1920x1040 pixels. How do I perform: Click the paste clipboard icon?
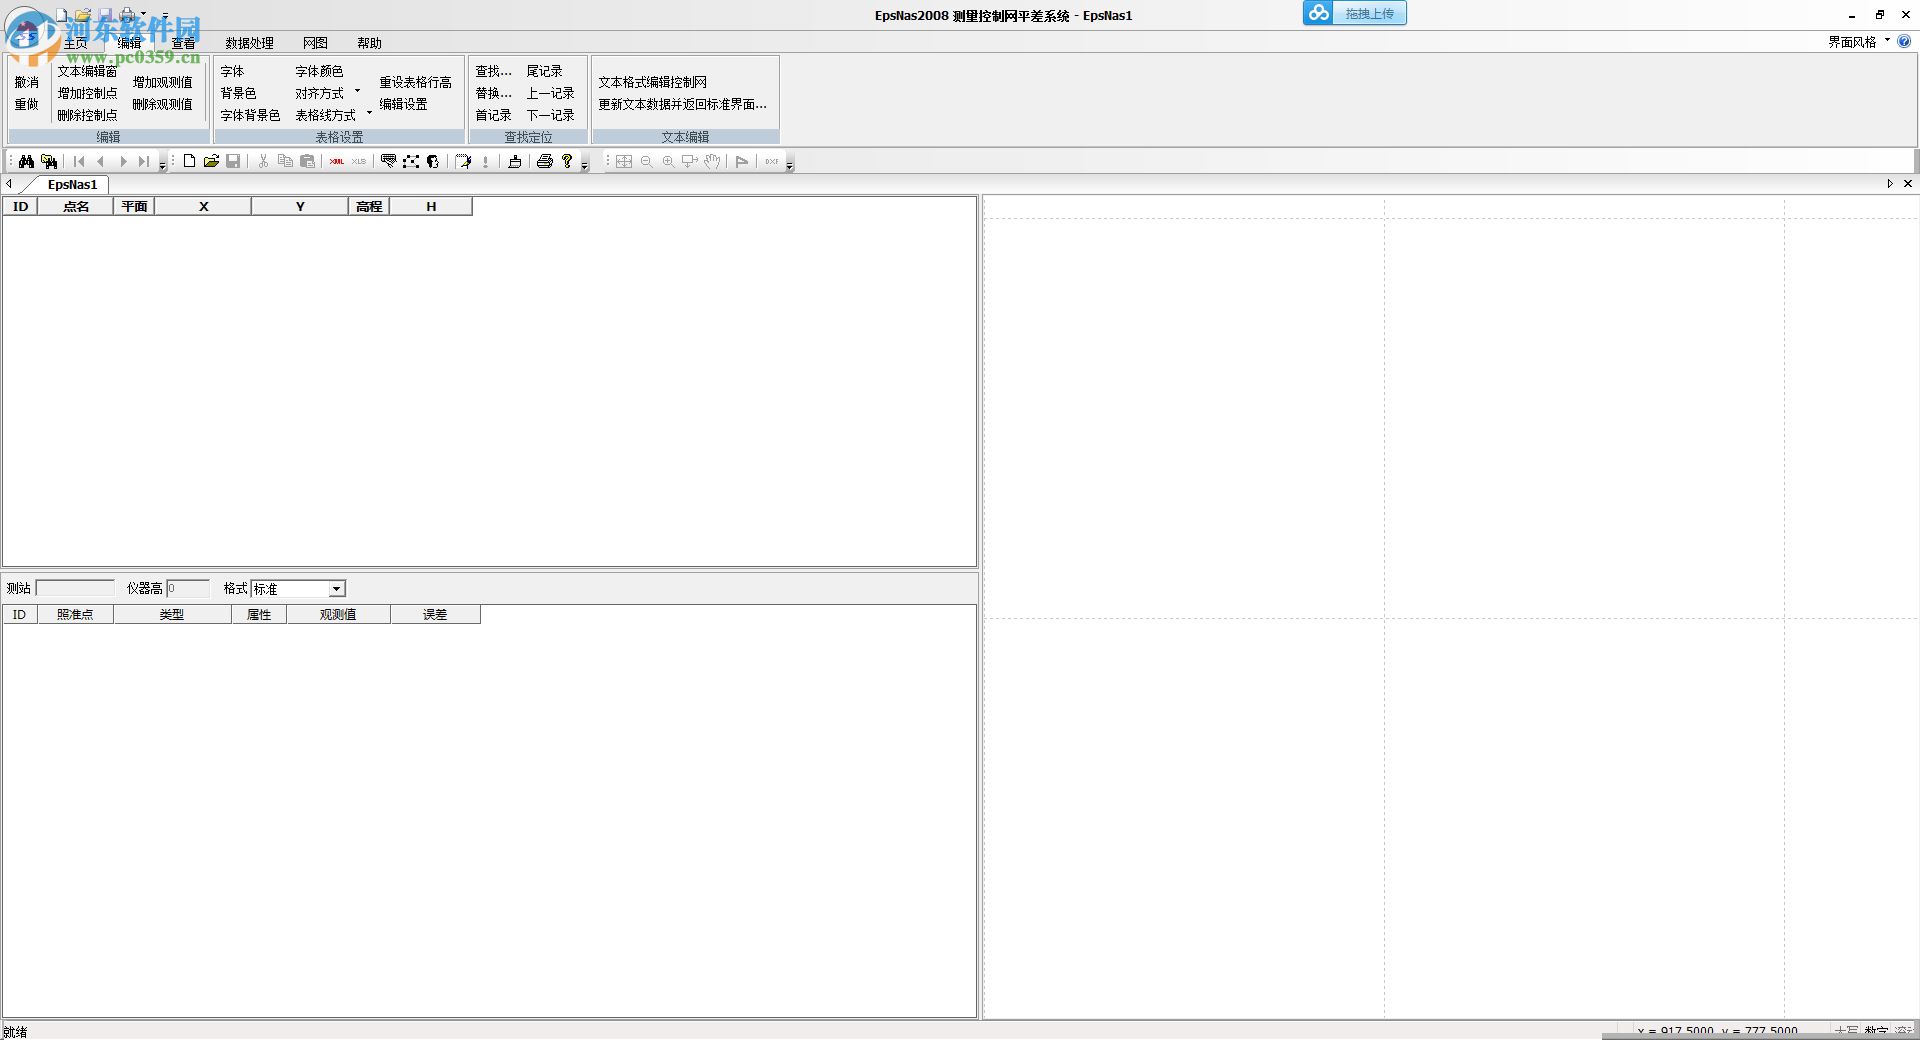point(307,161)
